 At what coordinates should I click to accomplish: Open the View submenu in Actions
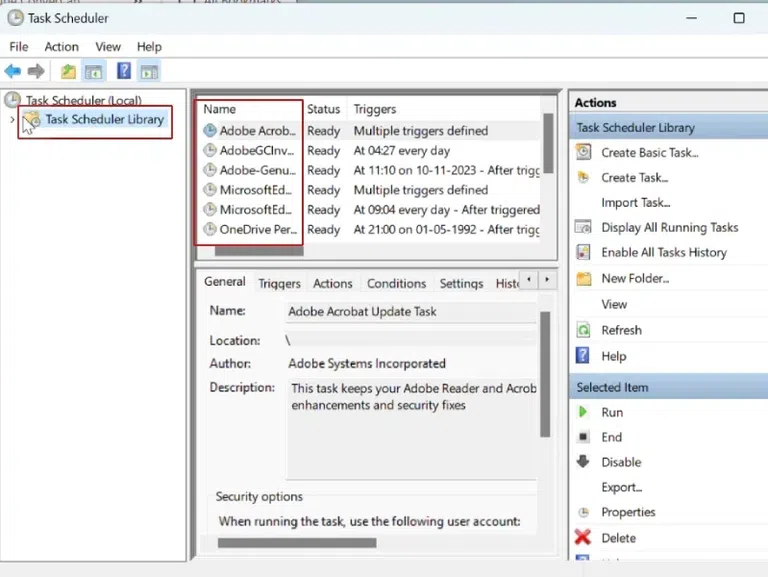614,304
